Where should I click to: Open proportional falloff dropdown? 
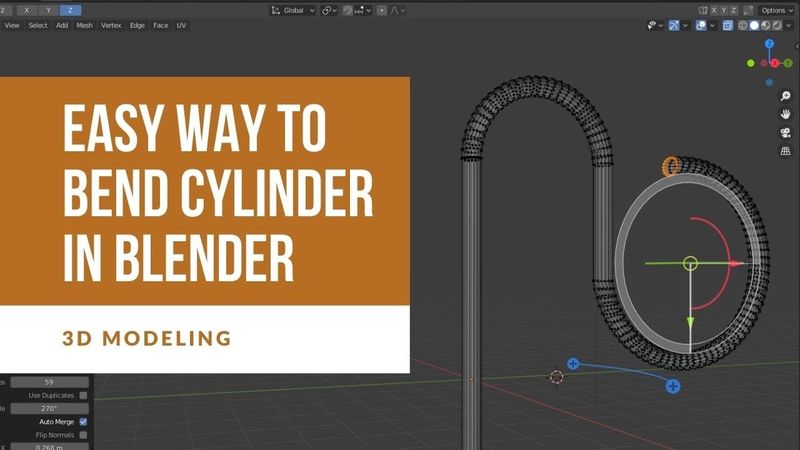398,10
